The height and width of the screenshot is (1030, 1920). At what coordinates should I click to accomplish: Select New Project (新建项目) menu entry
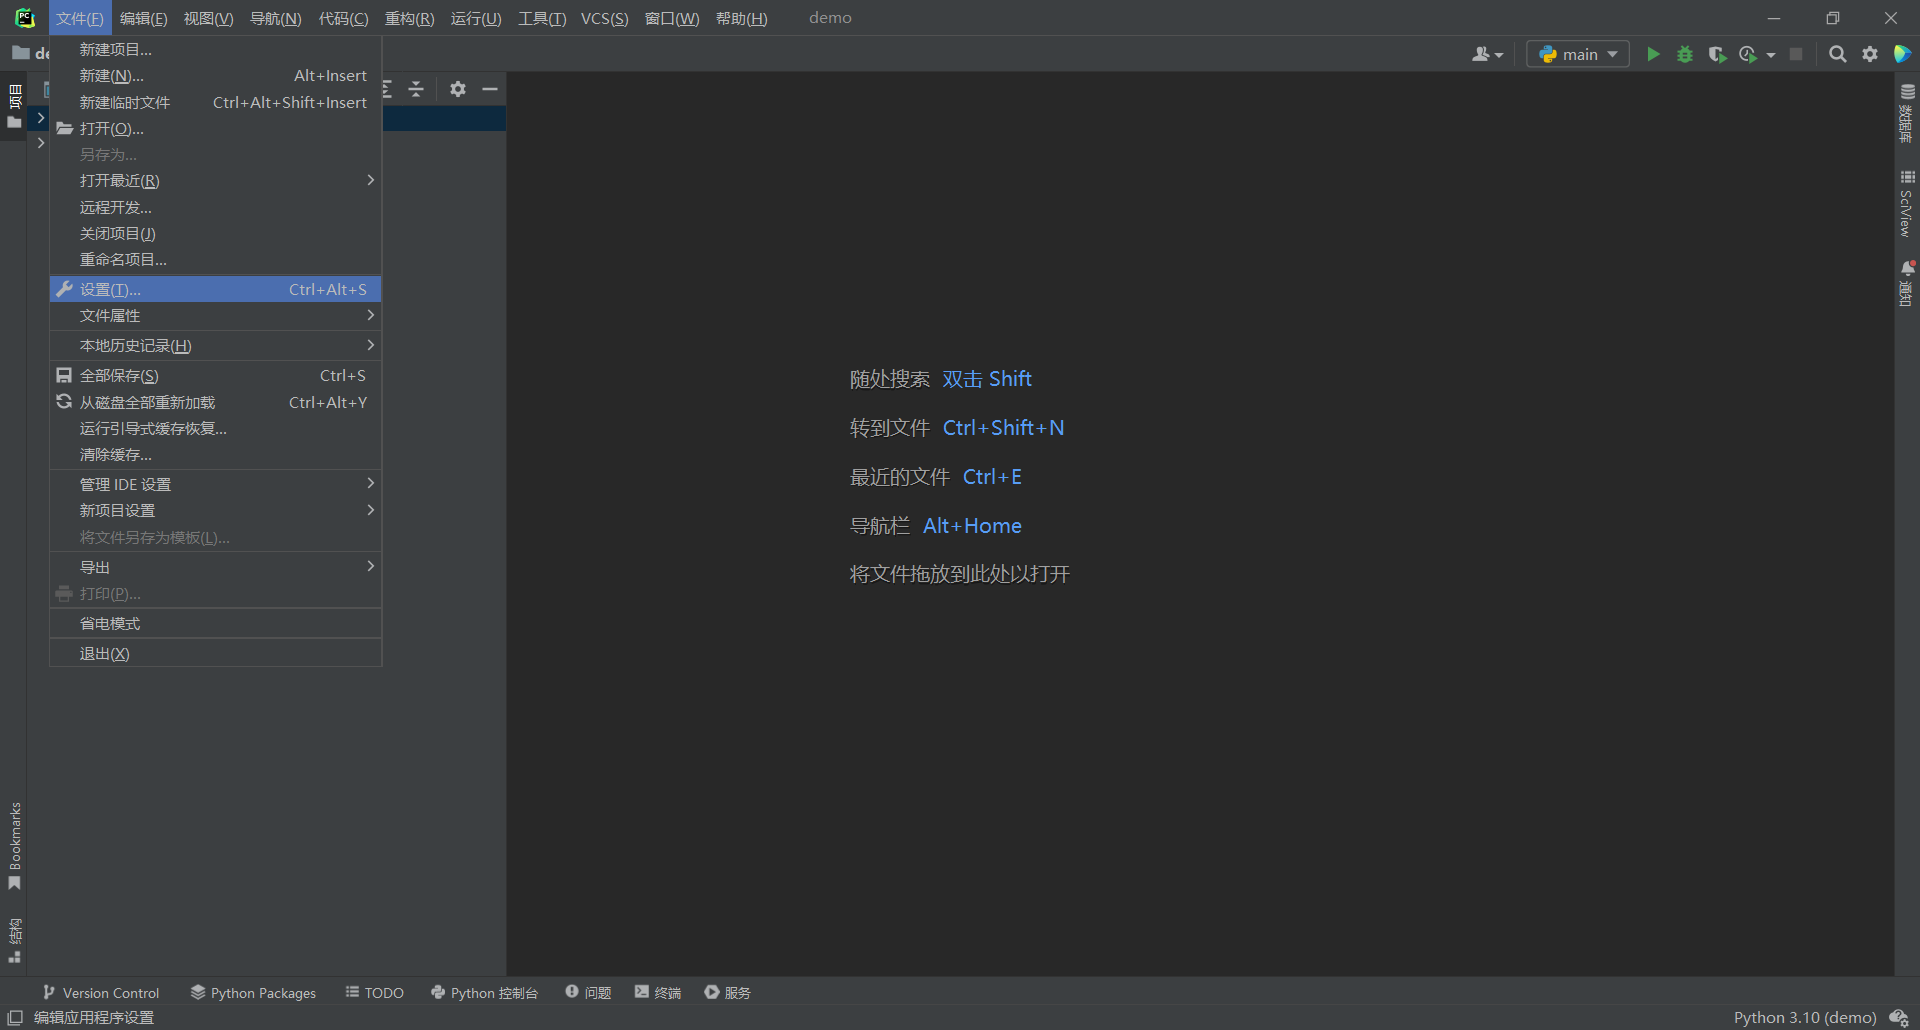click(x=216, y=50)
